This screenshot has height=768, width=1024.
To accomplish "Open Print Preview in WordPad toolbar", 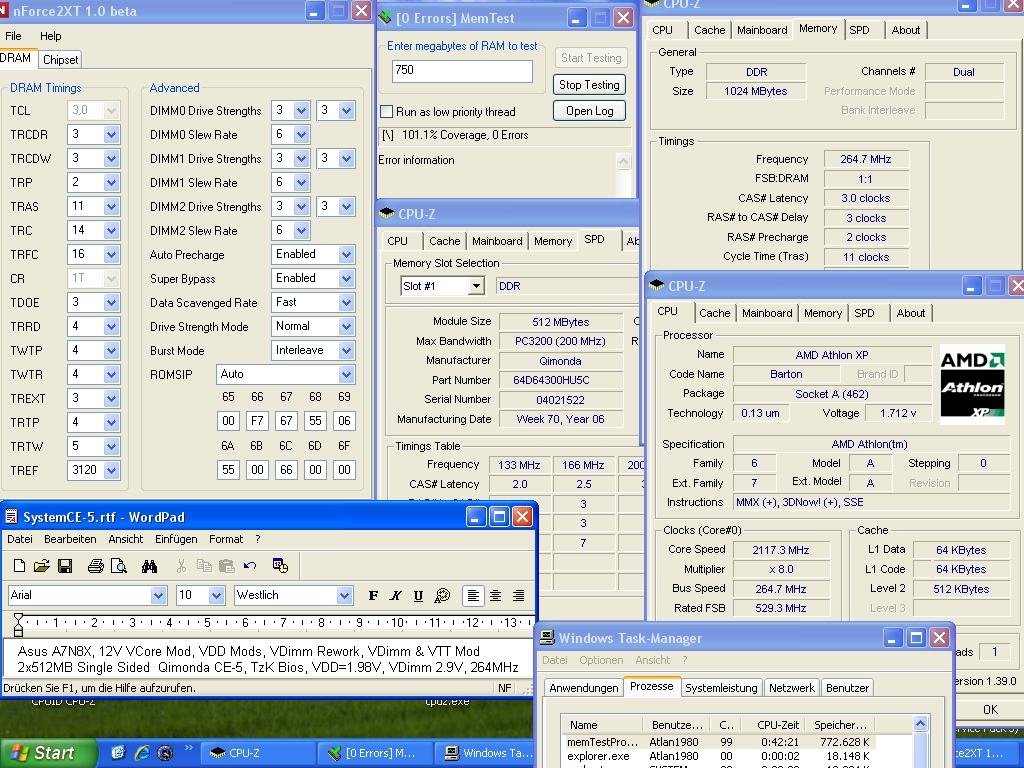I will 119,566.
